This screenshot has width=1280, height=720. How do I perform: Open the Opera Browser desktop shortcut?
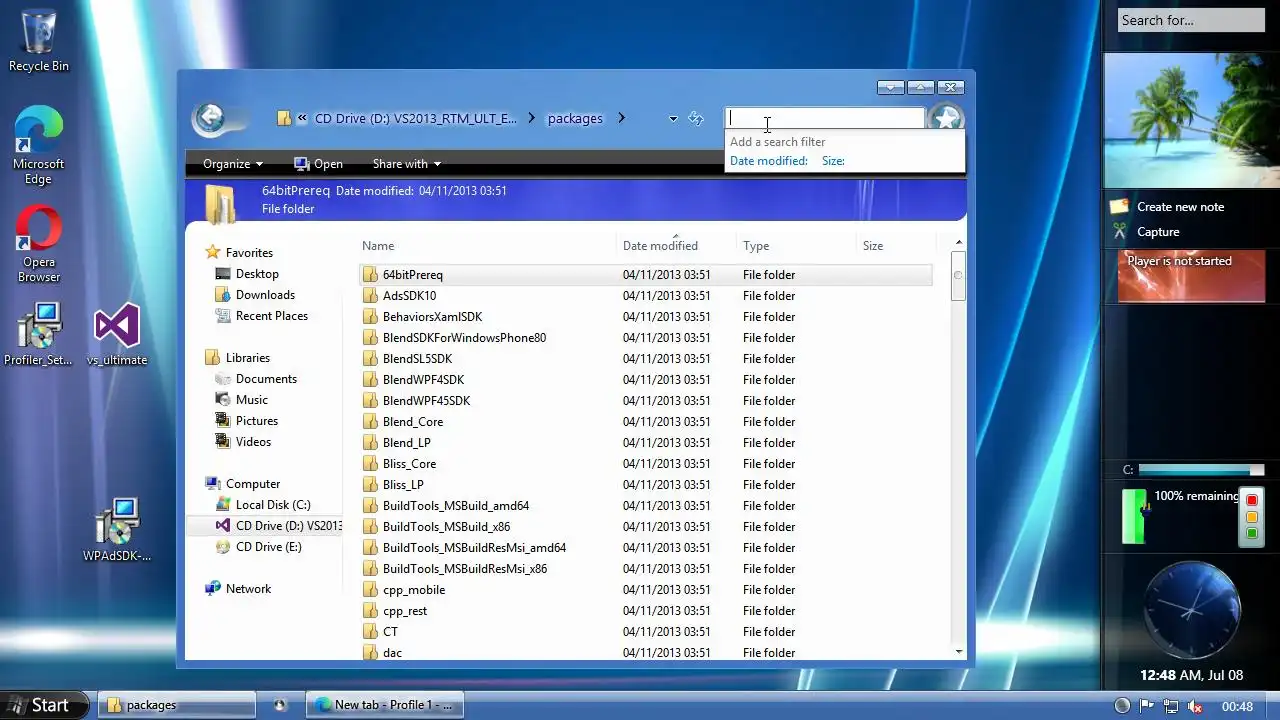39,244
